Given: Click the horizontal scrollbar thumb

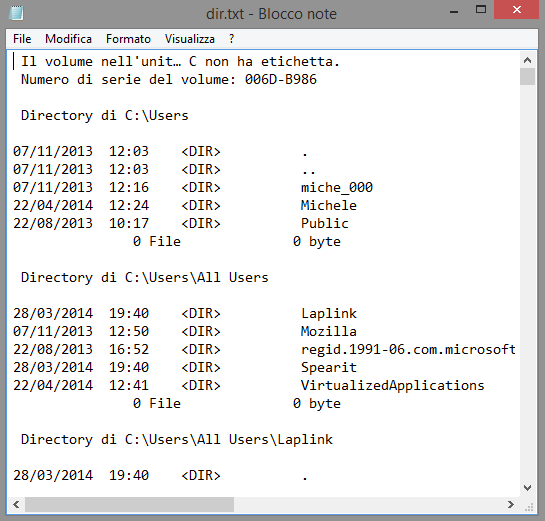Looking at the screenshot, I should coord(129,504).
